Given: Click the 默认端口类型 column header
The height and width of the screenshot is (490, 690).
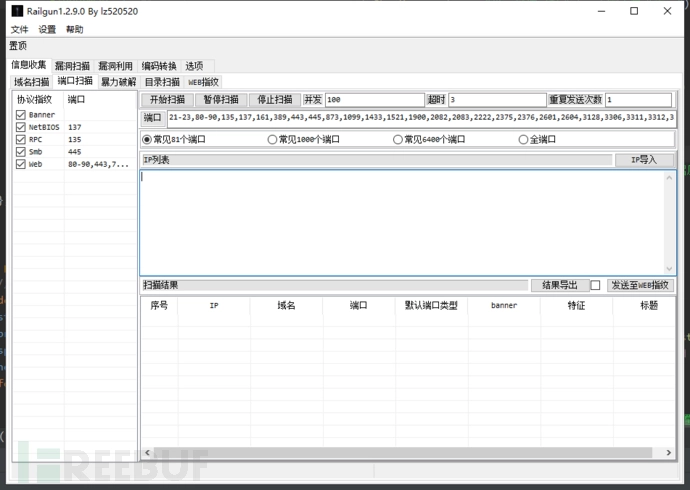Looking at the screenshot, I should (x=431, y=305).
